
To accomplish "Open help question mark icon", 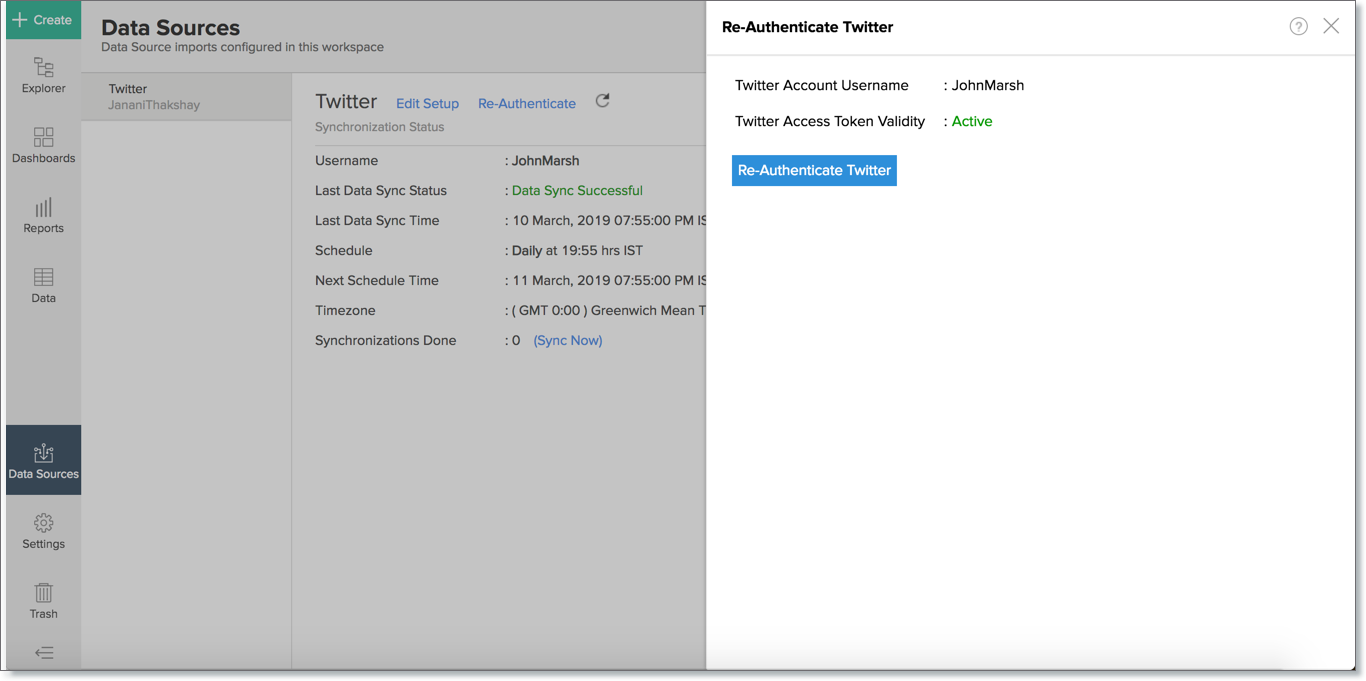I will coord(1298,27).
